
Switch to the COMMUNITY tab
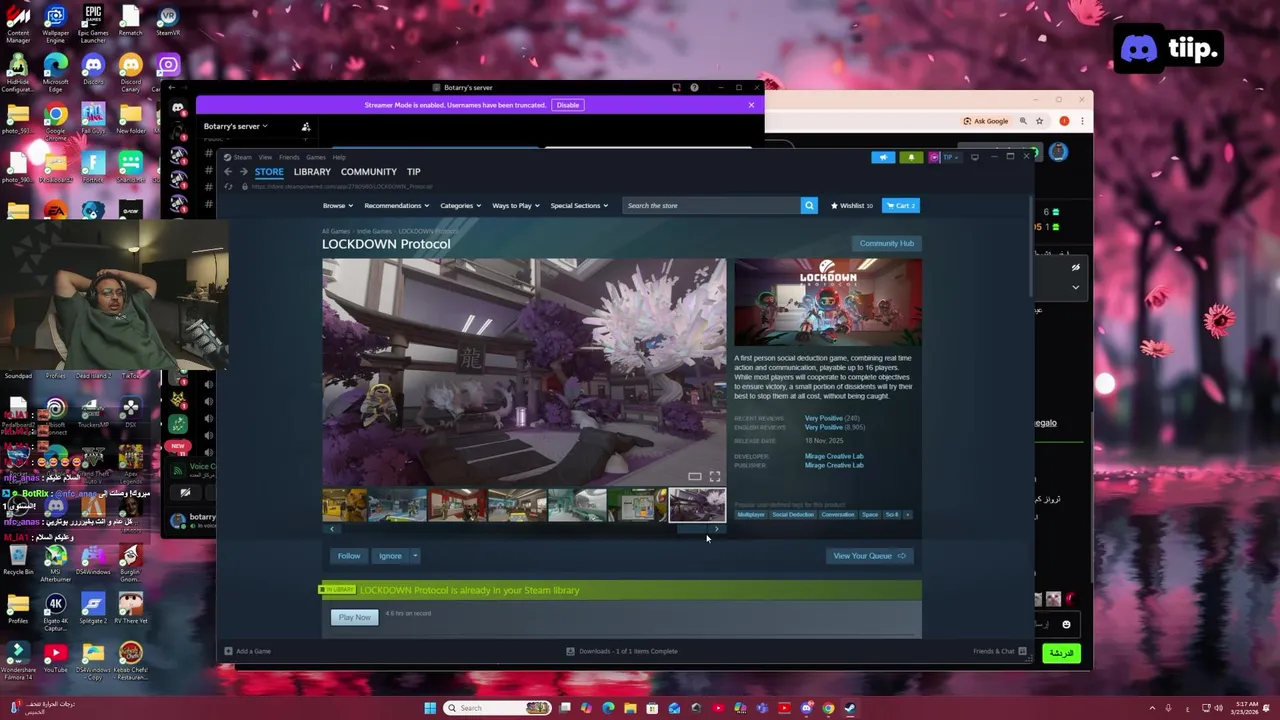point(369,172)
